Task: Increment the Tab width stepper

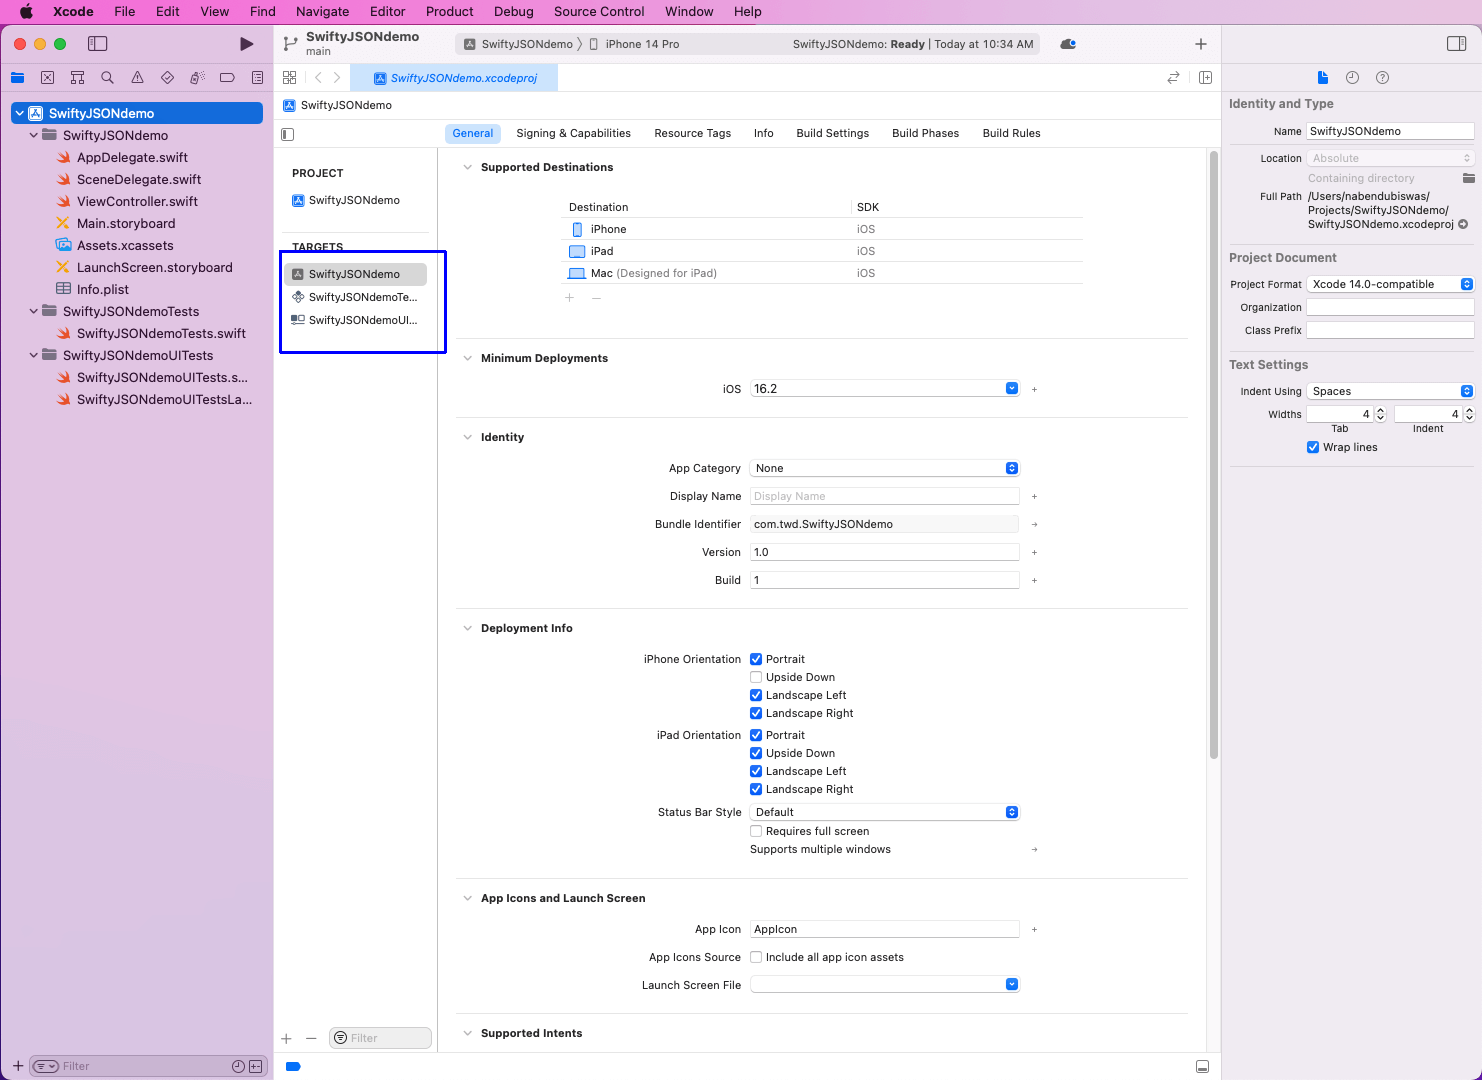Action: (x=1380, y=410)
